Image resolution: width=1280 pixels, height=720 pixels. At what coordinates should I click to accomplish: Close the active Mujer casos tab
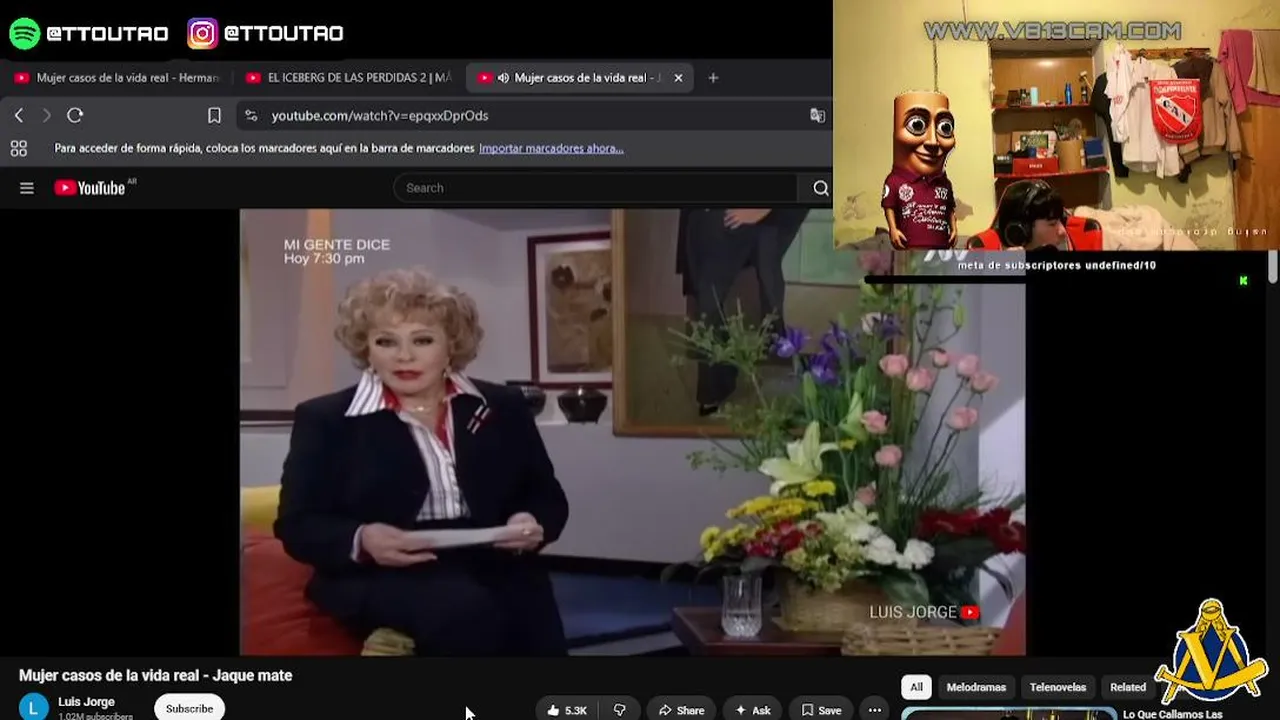678,78
